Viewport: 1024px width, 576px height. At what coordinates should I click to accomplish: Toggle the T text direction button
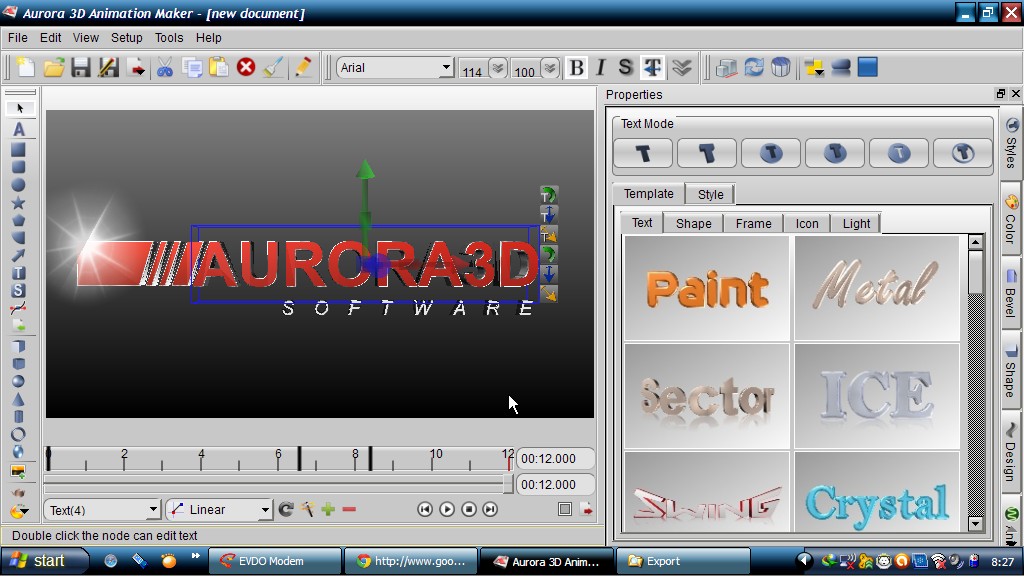point(652,67)
